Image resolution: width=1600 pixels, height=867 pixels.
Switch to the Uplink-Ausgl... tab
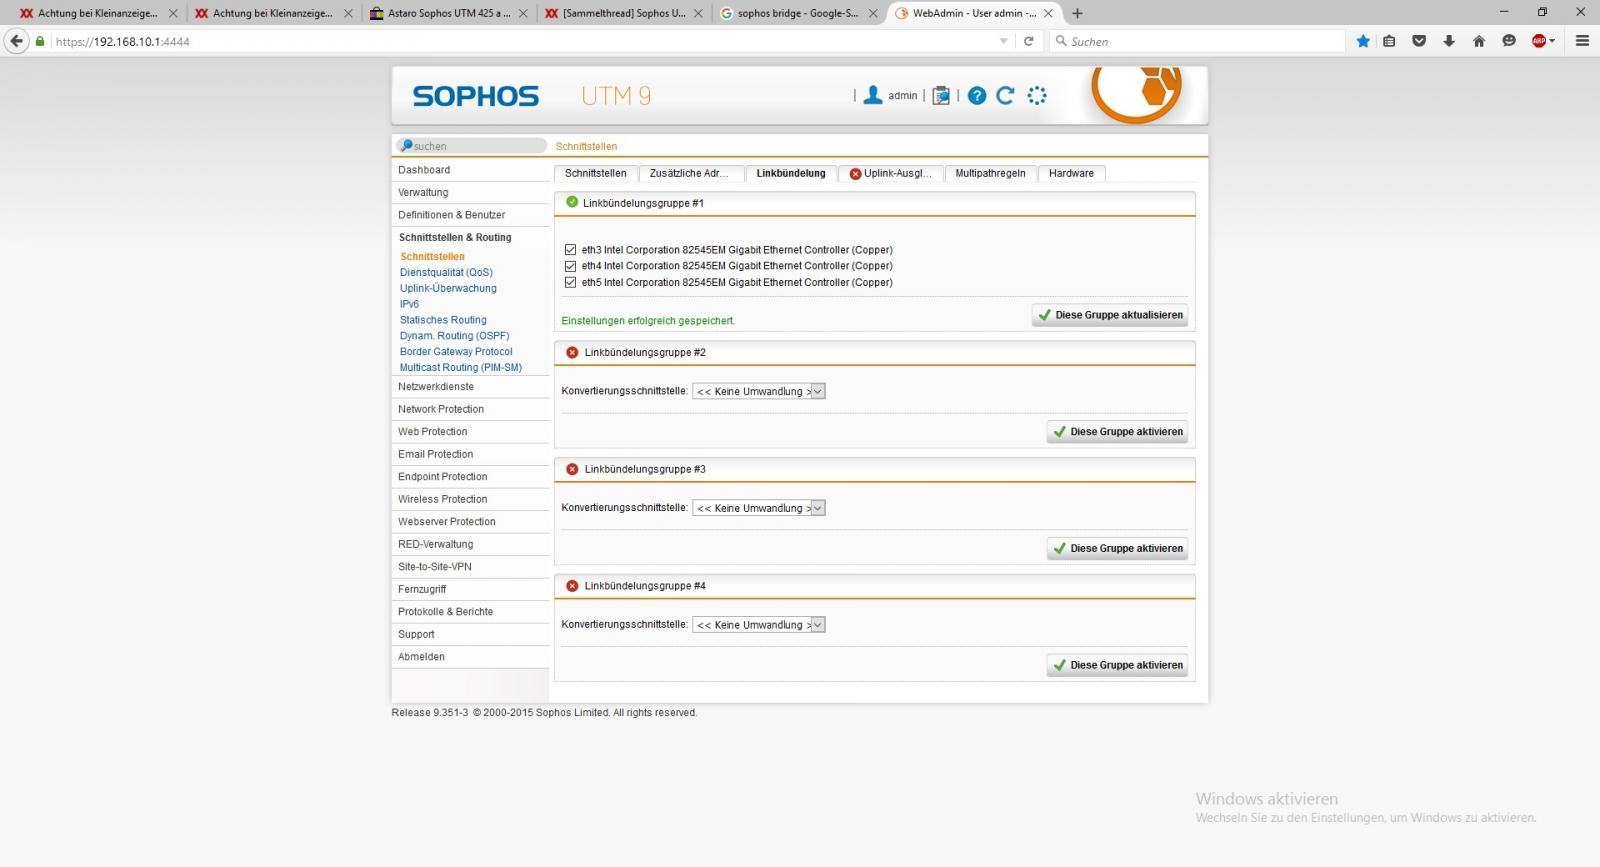890,173
